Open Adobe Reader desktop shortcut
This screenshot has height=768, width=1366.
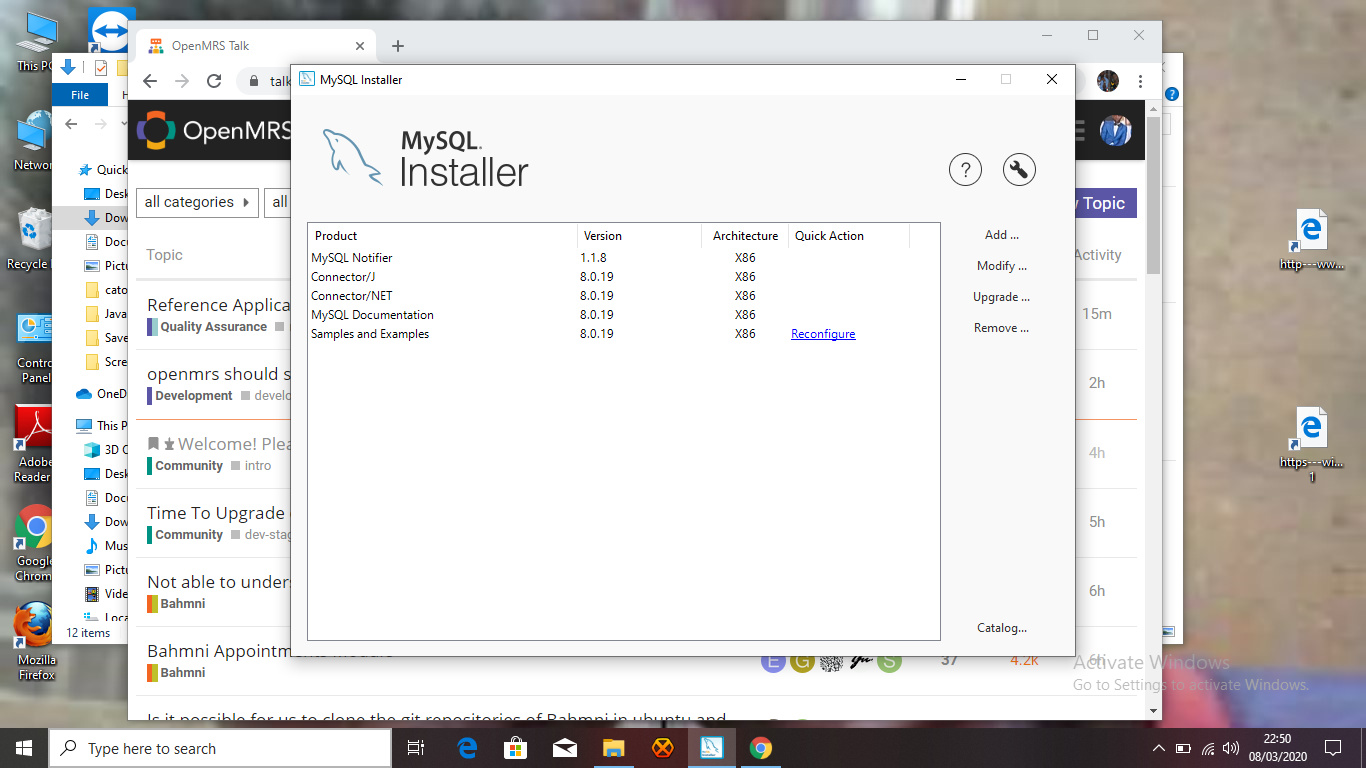tap(33, 445)
